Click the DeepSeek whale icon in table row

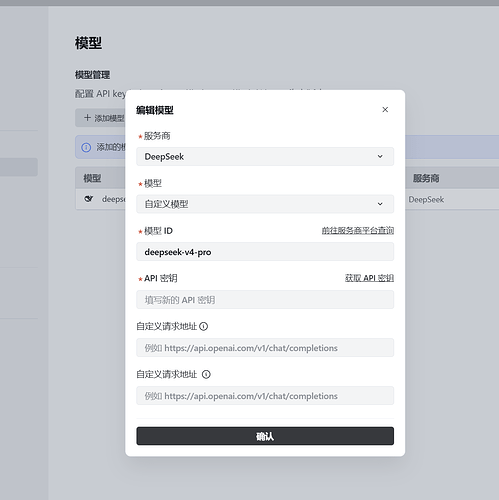[x=89, y=199]
